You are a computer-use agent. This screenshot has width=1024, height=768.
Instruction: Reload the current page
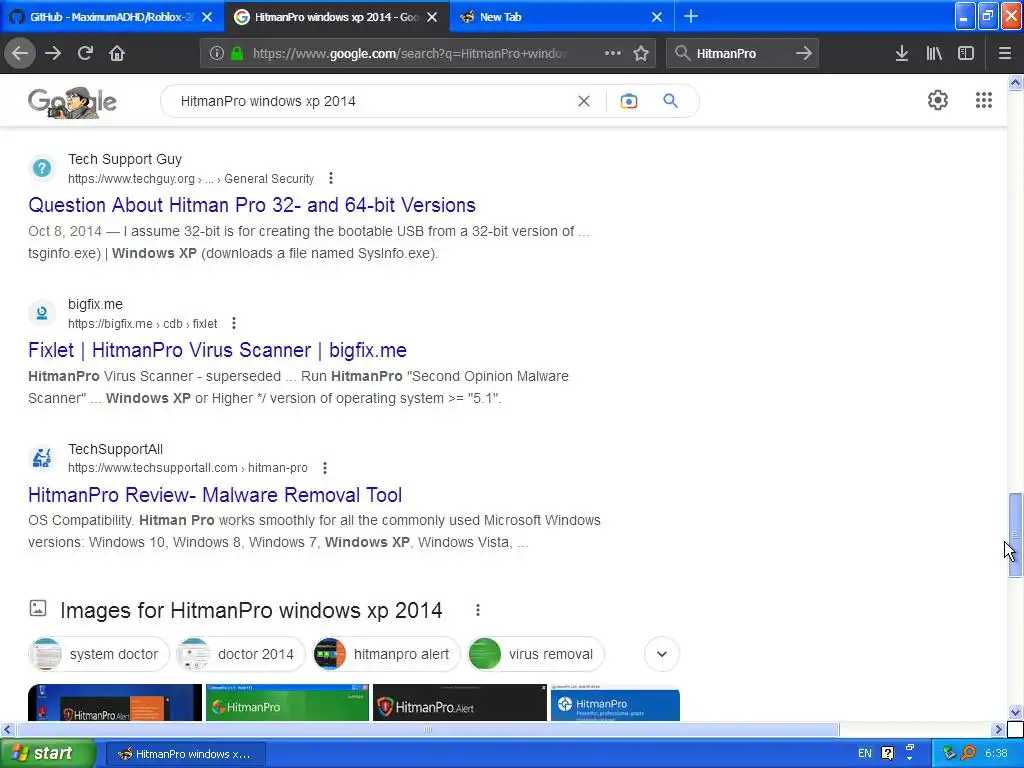[85, 54]
